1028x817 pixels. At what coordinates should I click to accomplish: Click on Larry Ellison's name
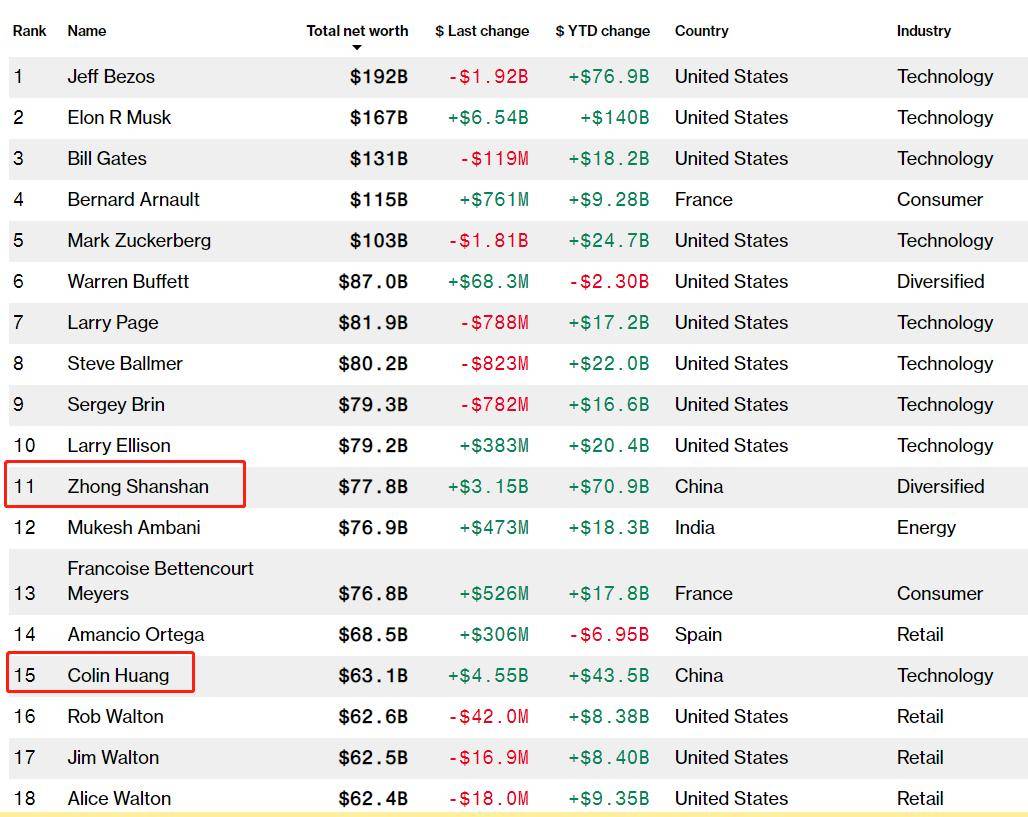(119, 445)
